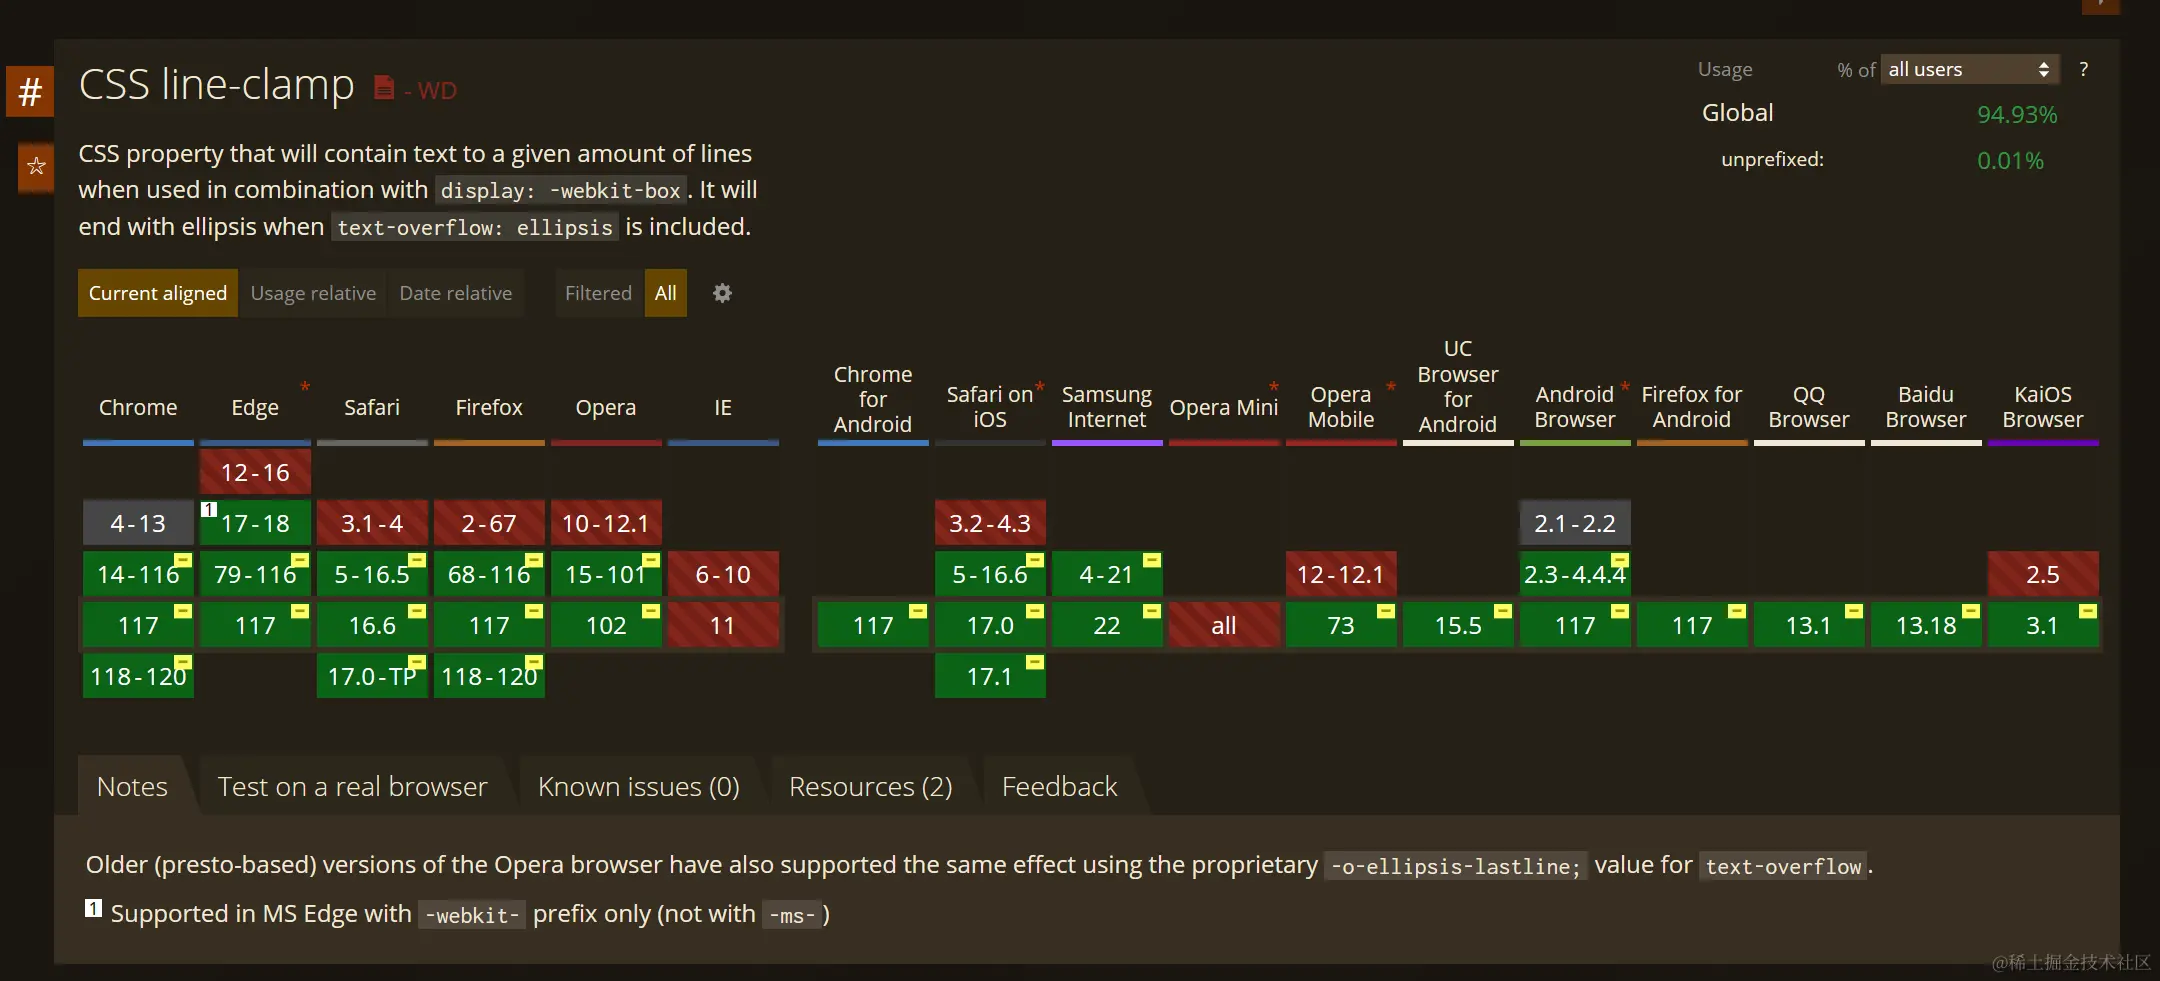Click the KaiOS Browser header
The width and height of the screenshot is (2160, 981).
2043,407
